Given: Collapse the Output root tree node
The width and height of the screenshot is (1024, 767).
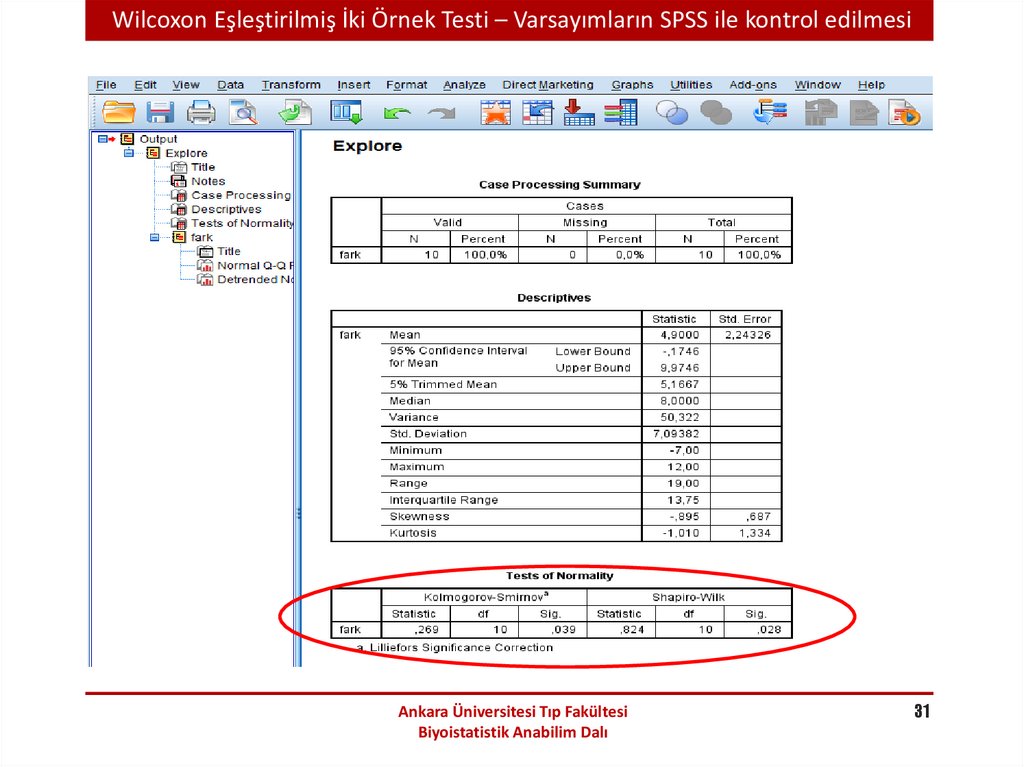Looking at the screenshot, I should (102, 139).
